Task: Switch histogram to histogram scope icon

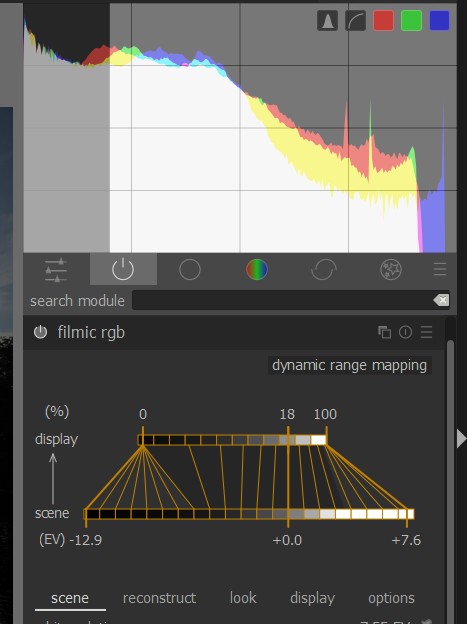Action: [x=327, y=20]
